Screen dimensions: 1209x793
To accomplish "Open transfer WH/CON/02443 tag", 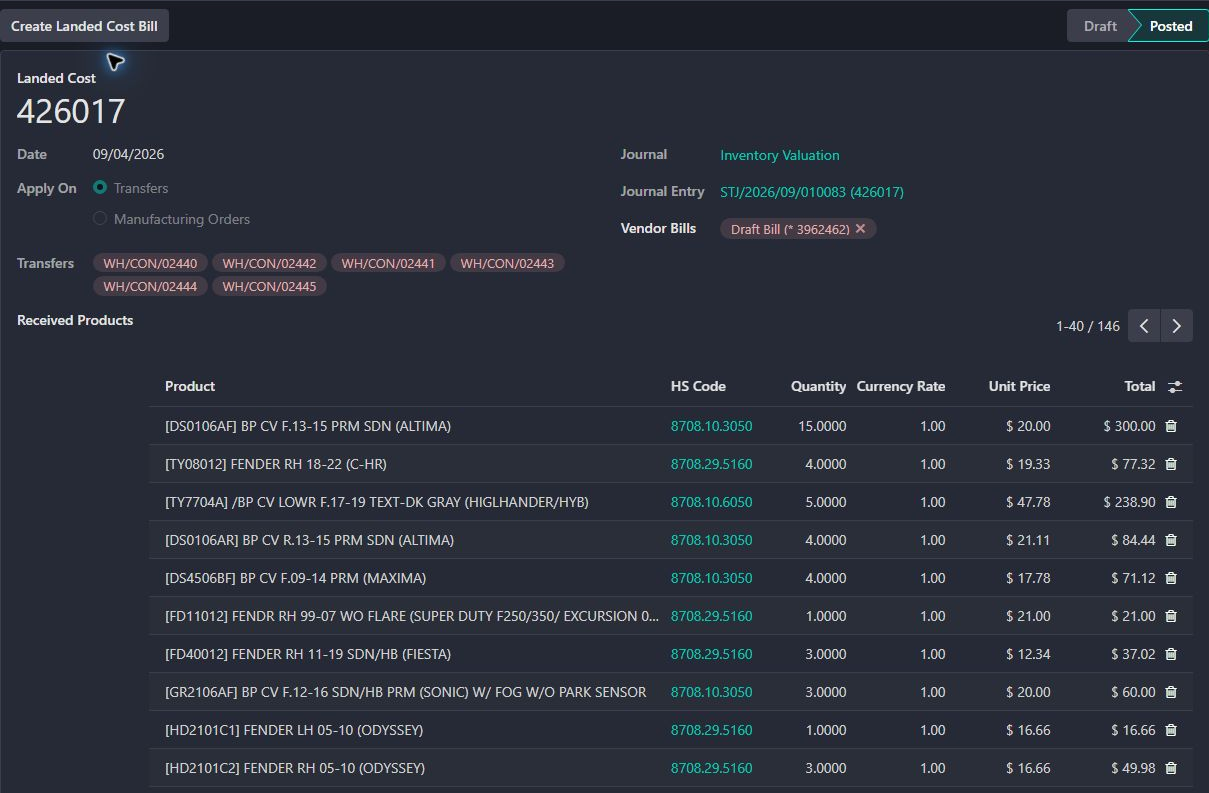I will coord(507,263).
